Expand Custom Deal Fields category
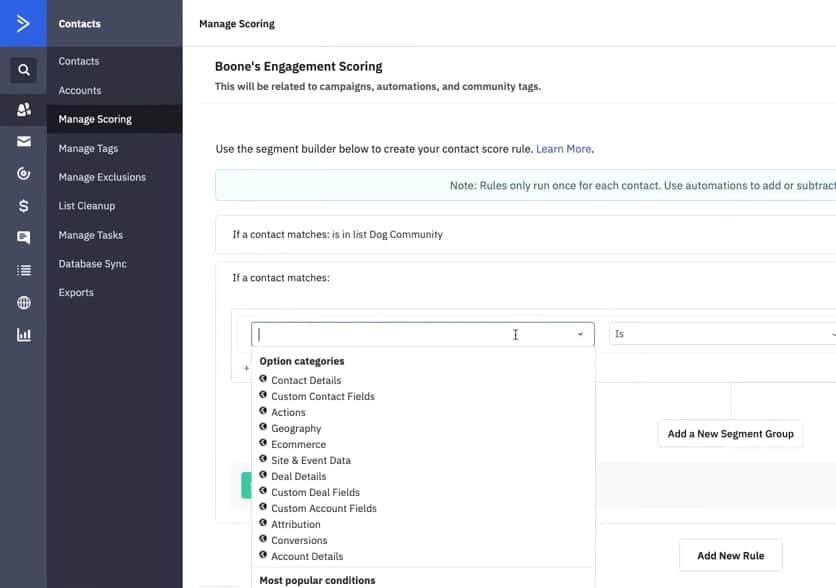 (x=315, y=492)
